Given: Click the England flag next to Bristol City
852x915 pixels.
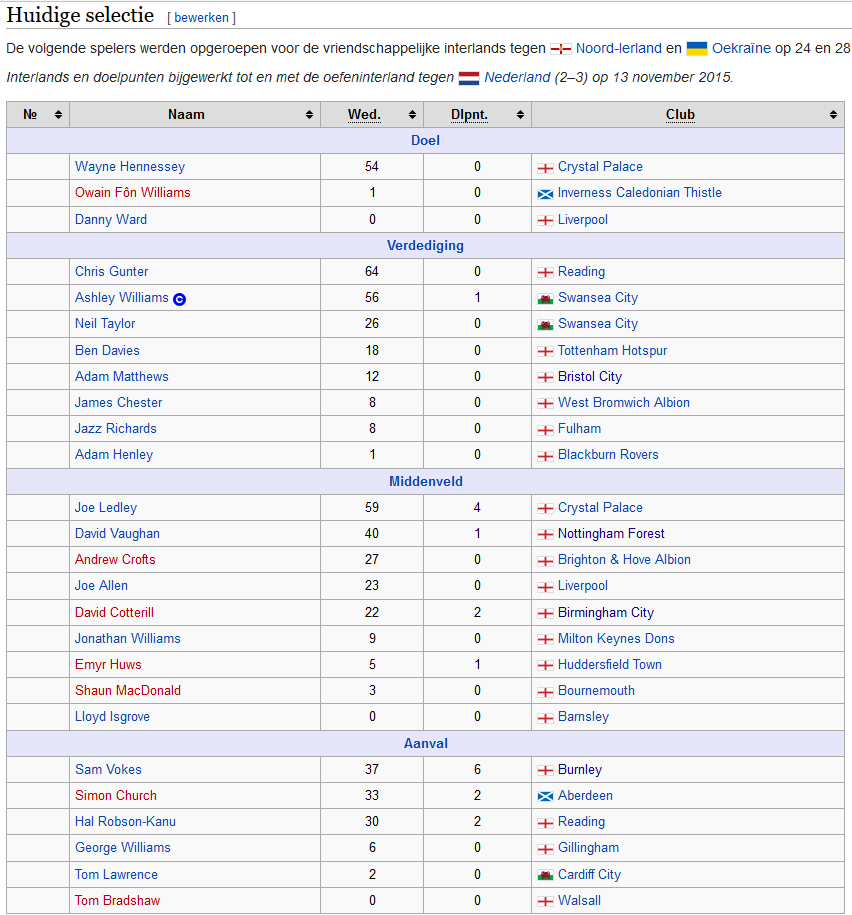Looking at the screenshot, I should (545, 378).
